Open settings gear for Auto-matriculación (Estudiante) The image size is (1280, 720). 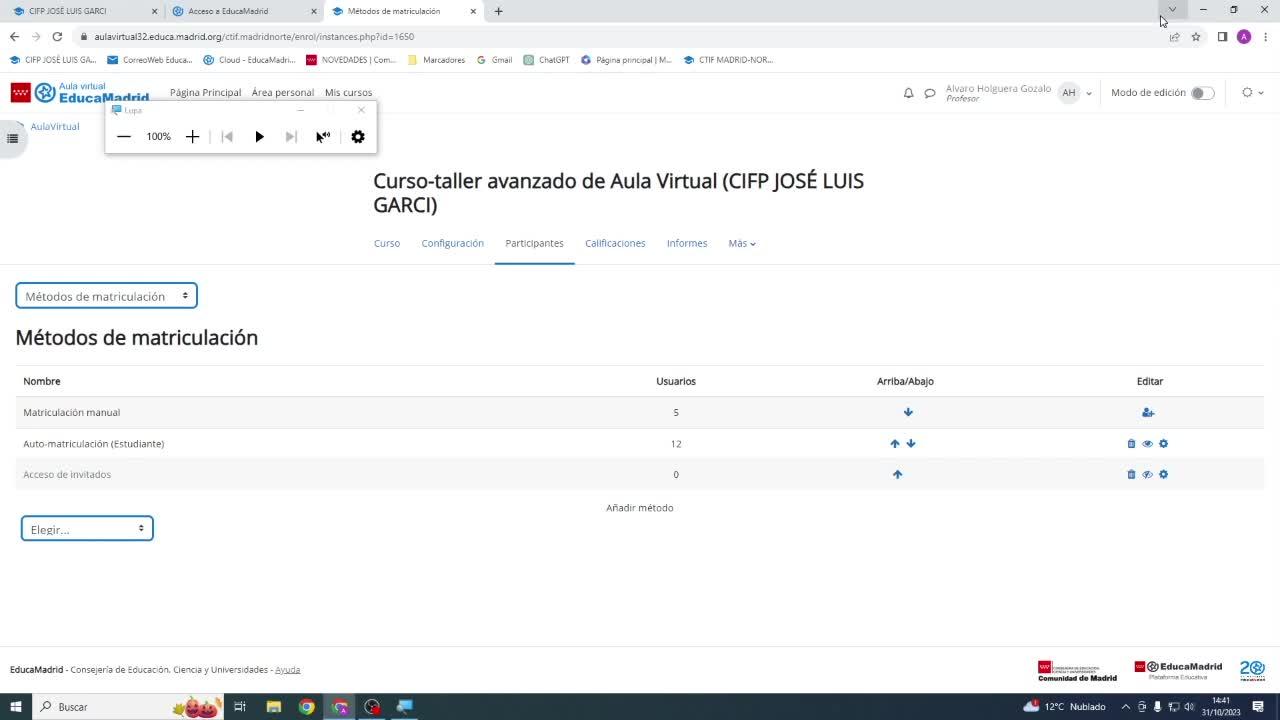pyautogui.click(x=1163, y=444)
